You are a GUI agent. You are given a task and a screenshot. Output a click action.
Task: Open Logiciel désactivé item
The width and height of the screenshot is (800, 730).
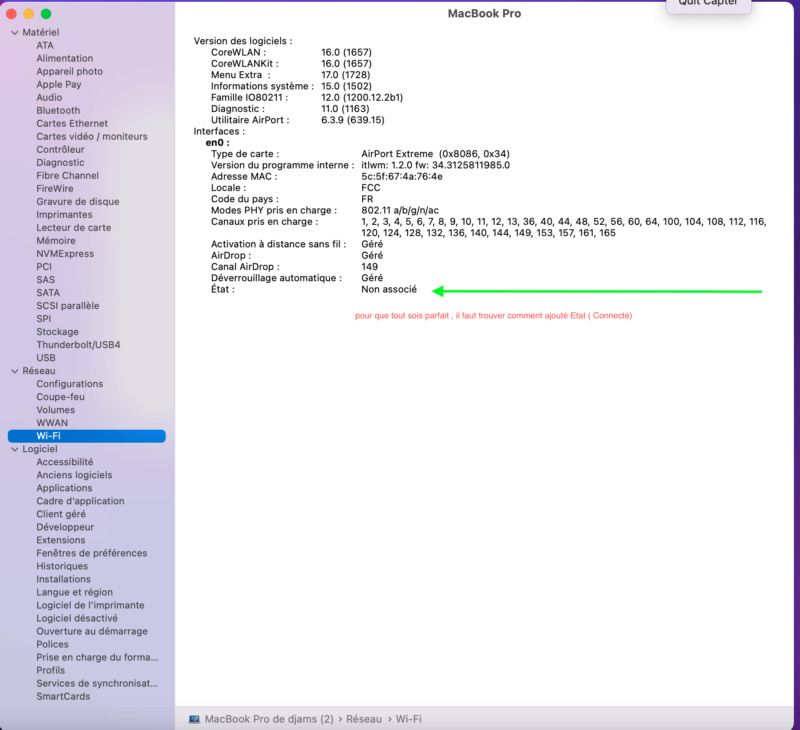(x=77, y=618)
